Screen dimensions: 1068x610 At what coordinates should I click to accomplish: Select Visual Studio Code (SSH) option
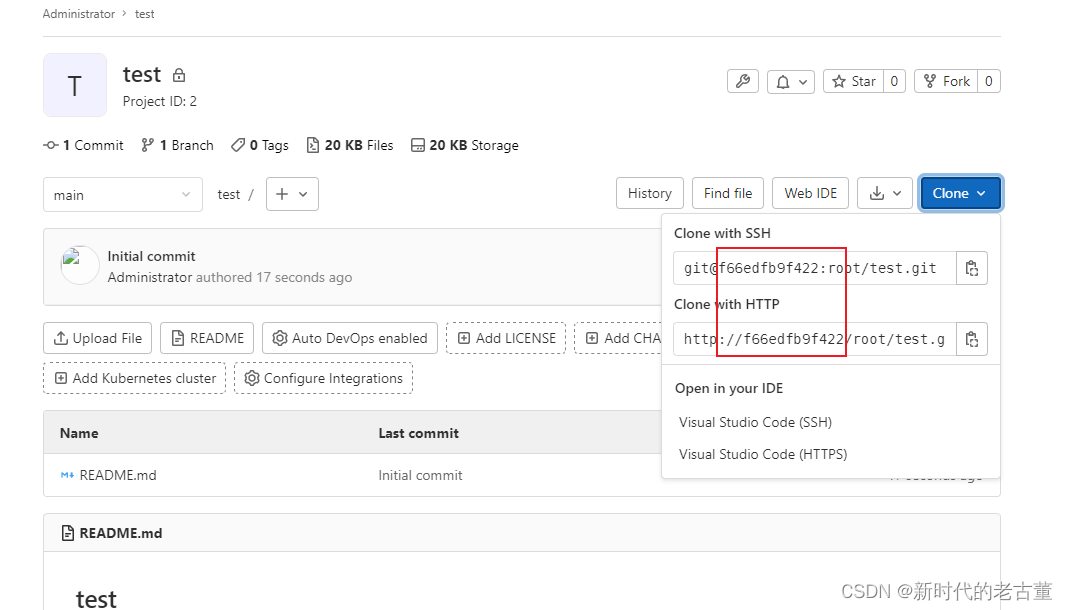[755, 422]
